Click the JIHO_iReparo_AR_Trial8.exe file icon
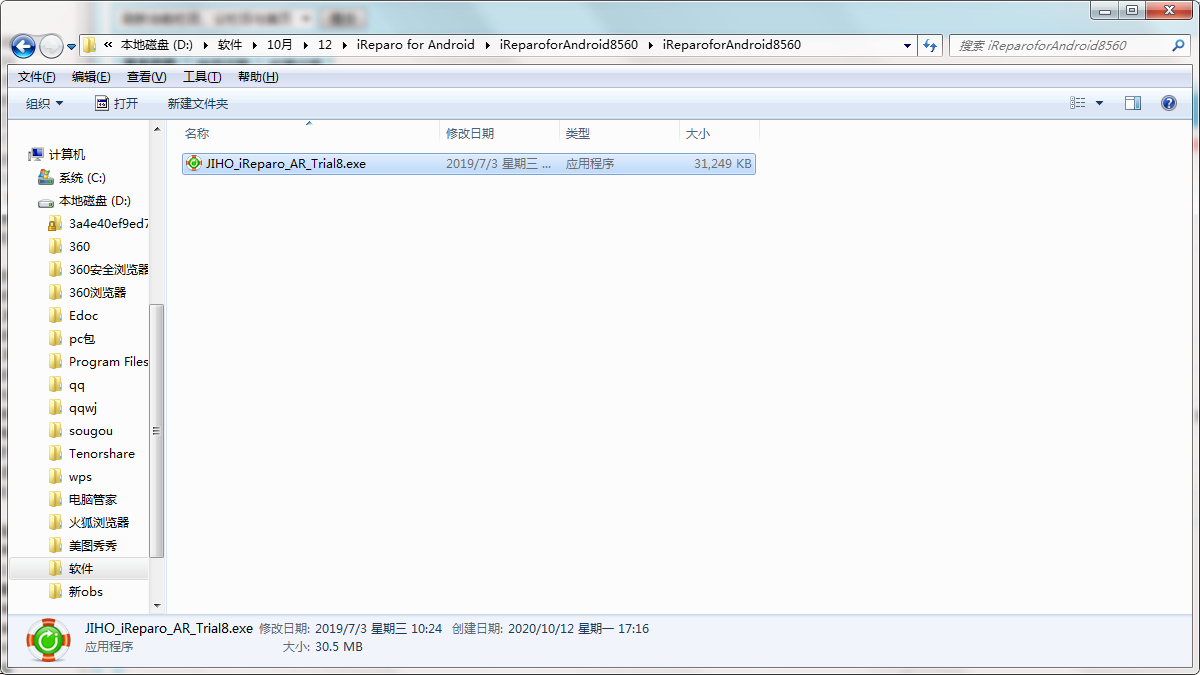 coord(194,163)
